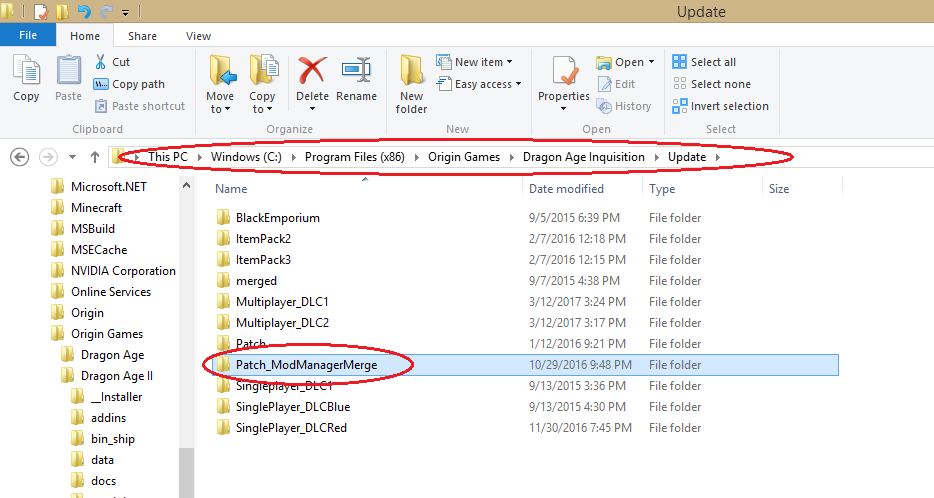Sort by the Size column header
The image size is (934, 498).
point(779,189)
